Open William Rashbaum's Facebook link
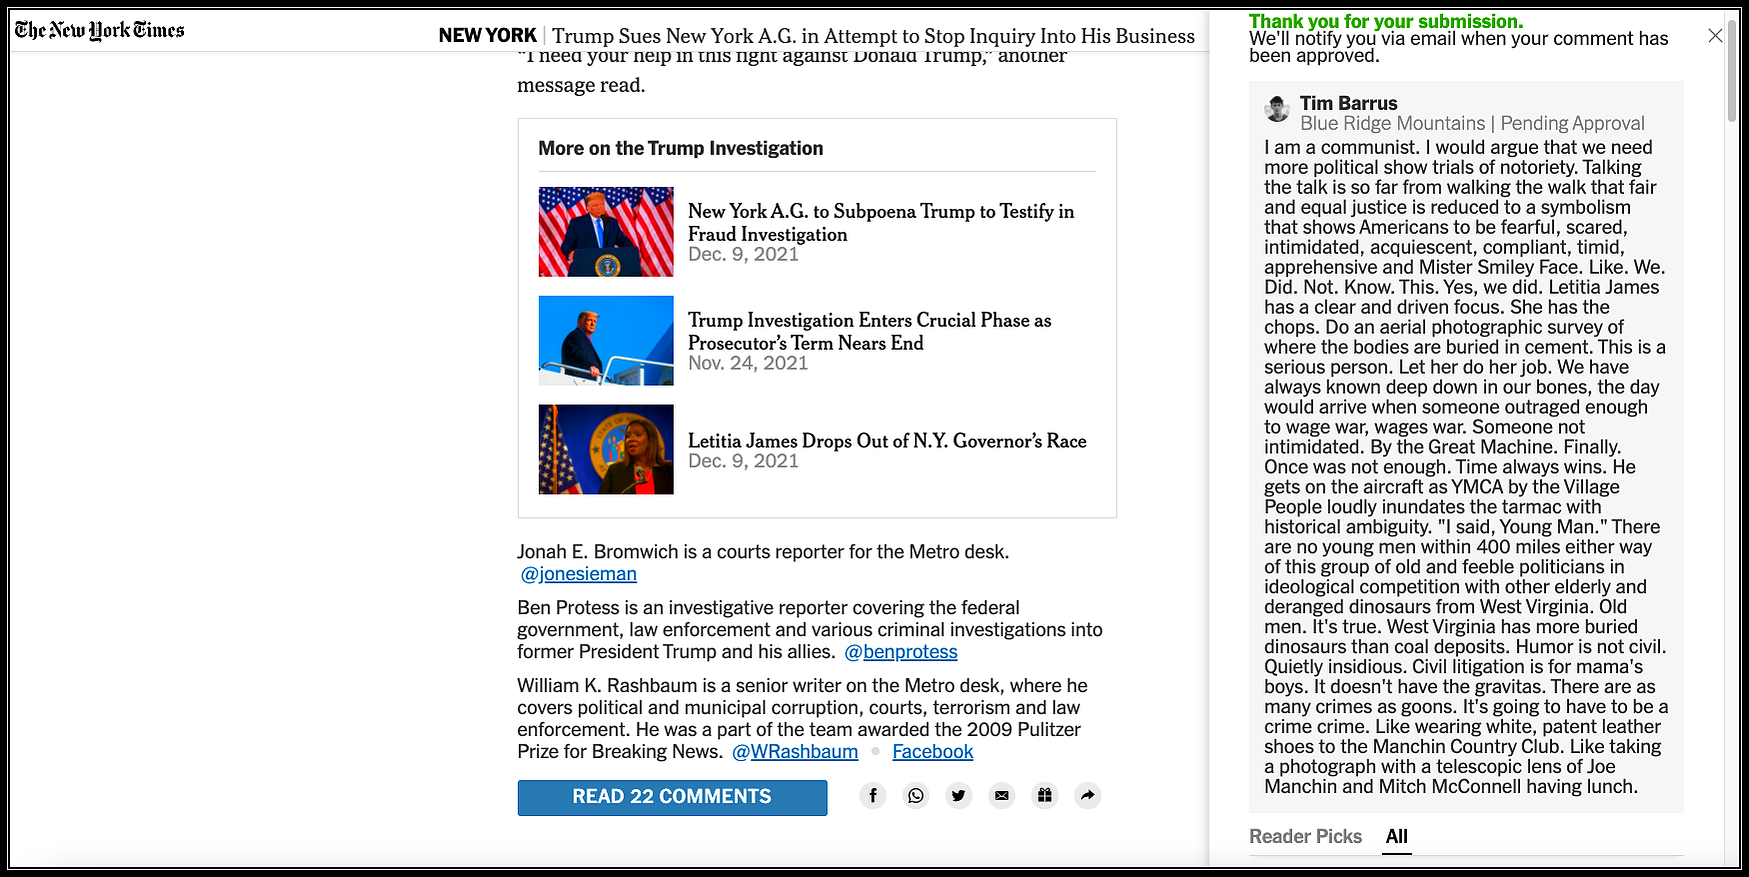Image resolution: width=1749 pixels, height=877 pixels. tap(933, 752)
